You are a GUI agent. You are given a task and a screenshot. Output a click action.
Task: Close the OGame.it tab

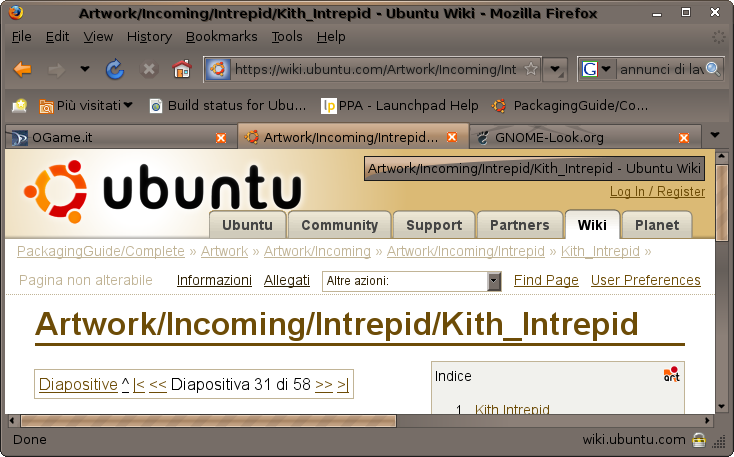coord(221,138)
